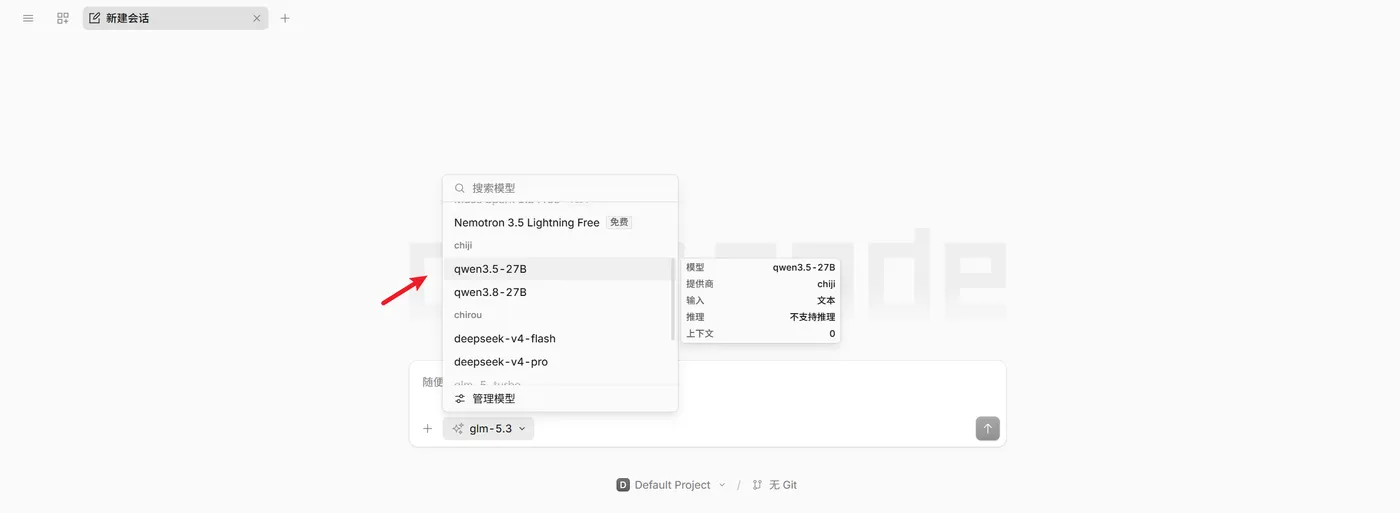Focus the 搜索模型 search field
This screenshot has width=1400, height=513.
tap(560, 188)
